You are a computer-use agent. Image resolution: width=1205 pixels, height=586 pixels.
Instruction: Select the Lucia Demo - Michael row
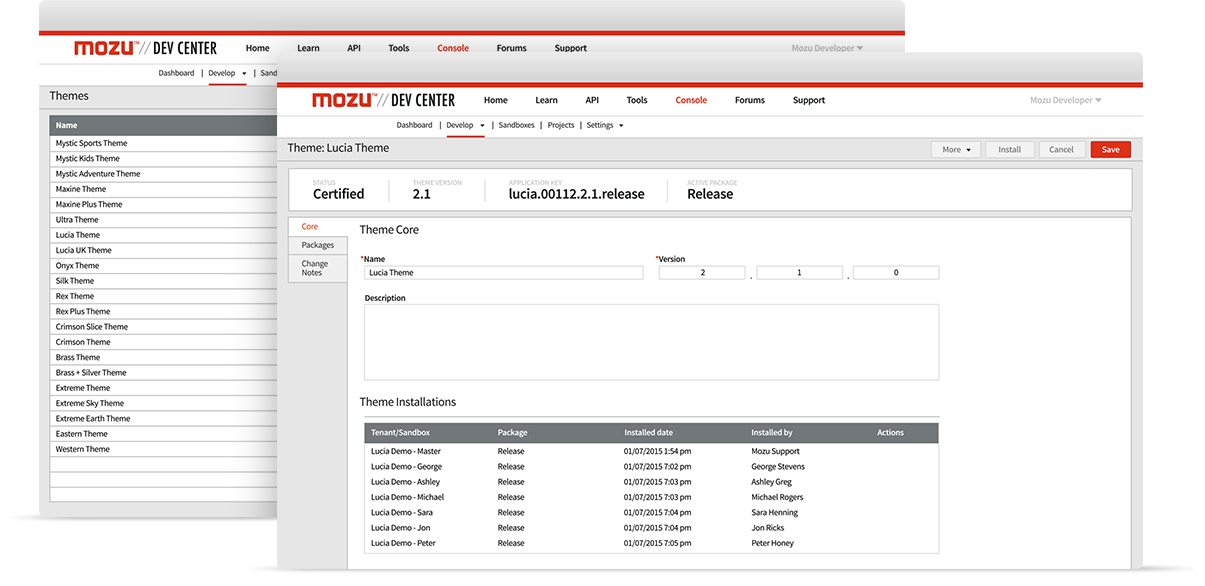651,497
